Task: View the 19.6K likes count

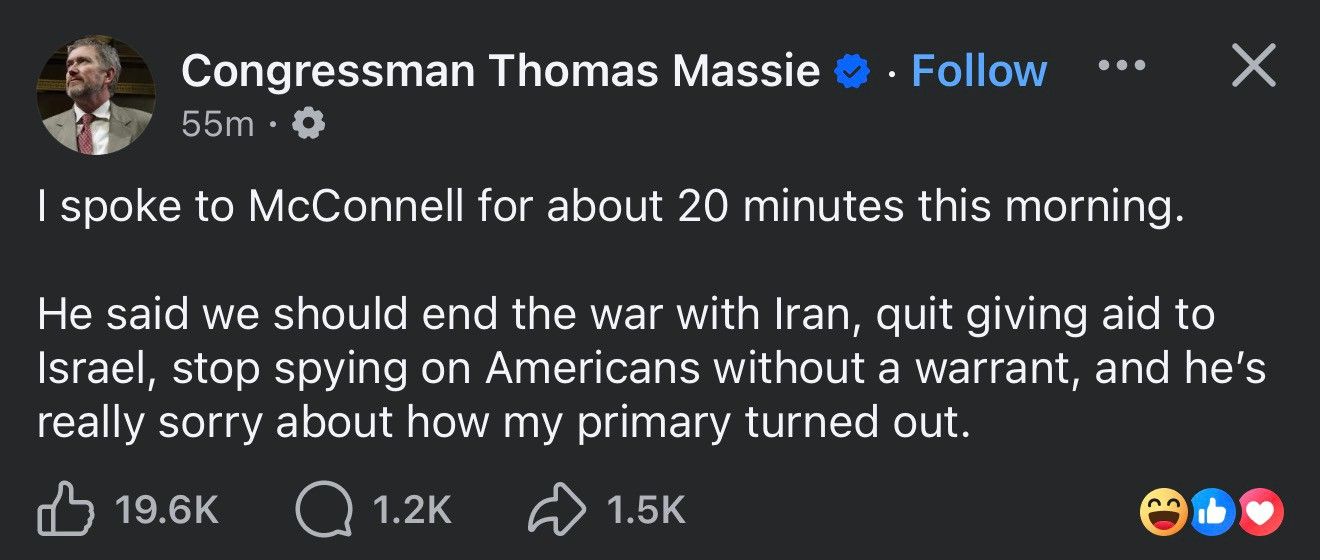Action: click(166, 511)
